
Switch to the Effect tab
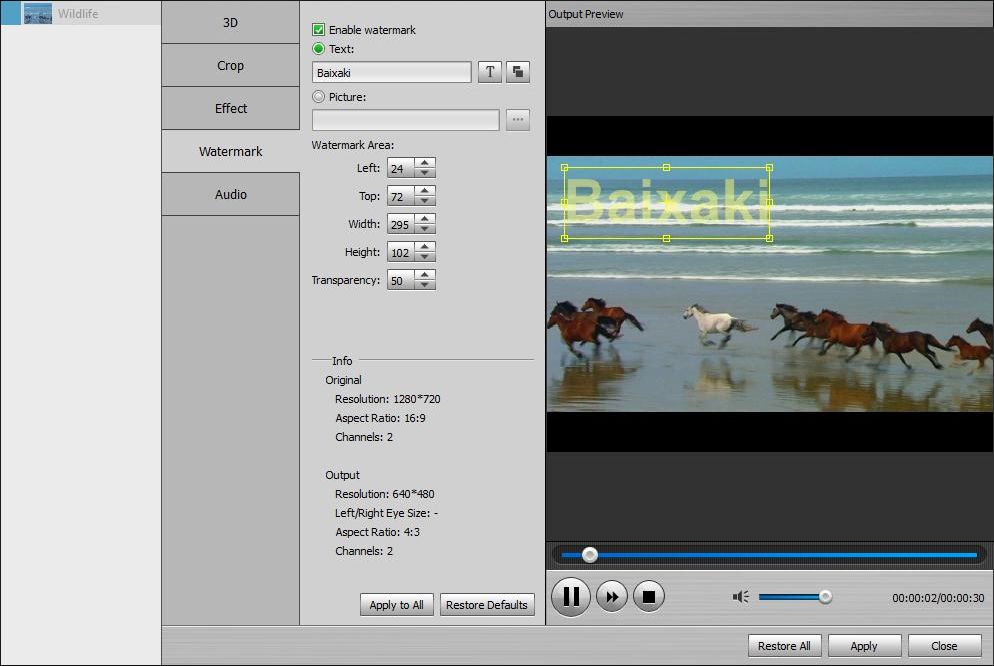pos(229,108)
